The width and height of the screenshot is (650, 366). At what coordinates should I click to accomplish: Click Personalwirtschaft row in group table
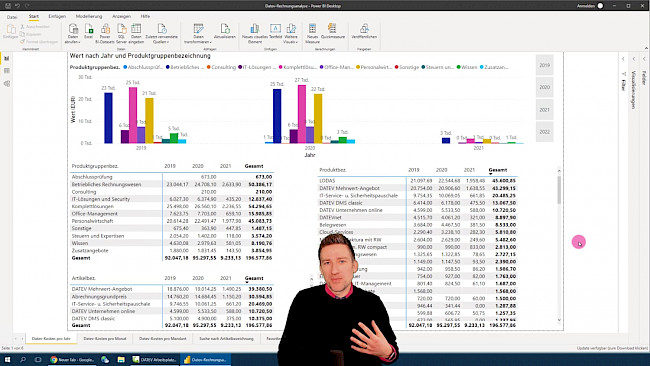click(x=172, y=221)
